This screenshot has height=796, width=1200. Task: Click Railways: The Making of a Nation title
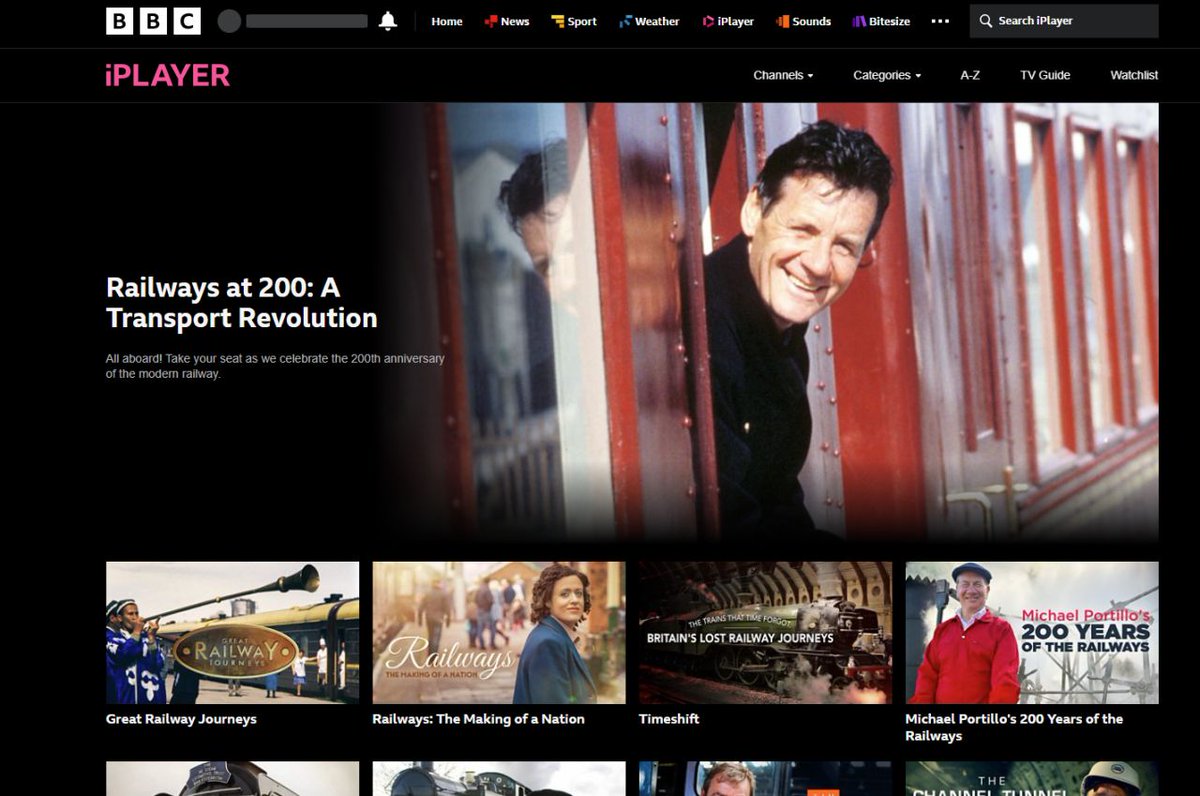[x=478, y=719]
